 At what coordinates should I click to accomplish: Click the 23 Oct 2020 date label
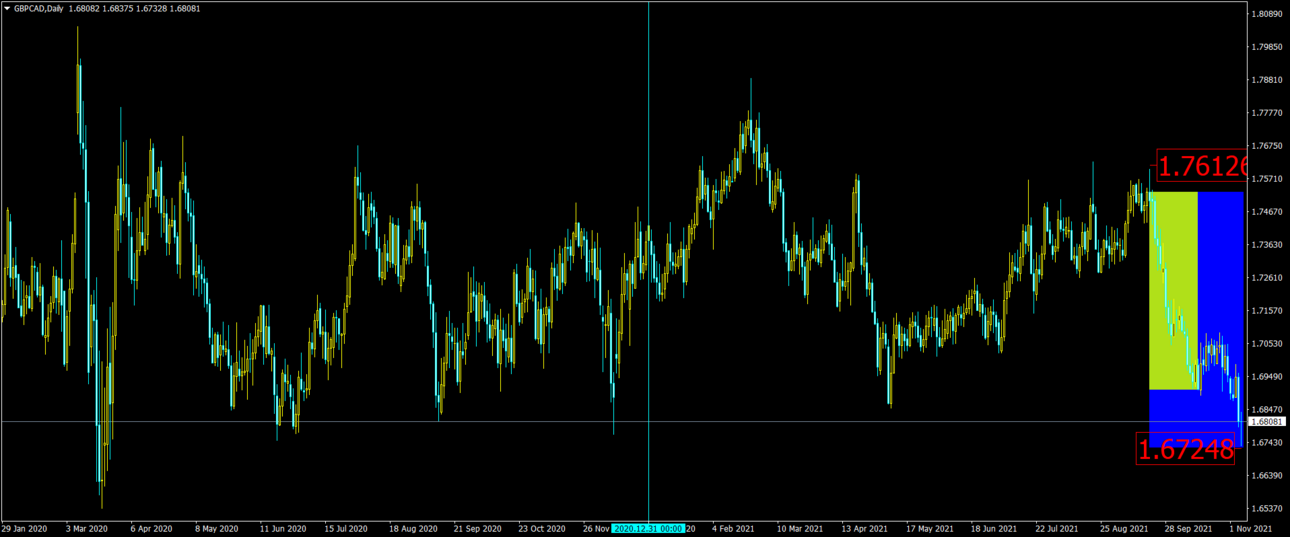(x=543, y=528)
